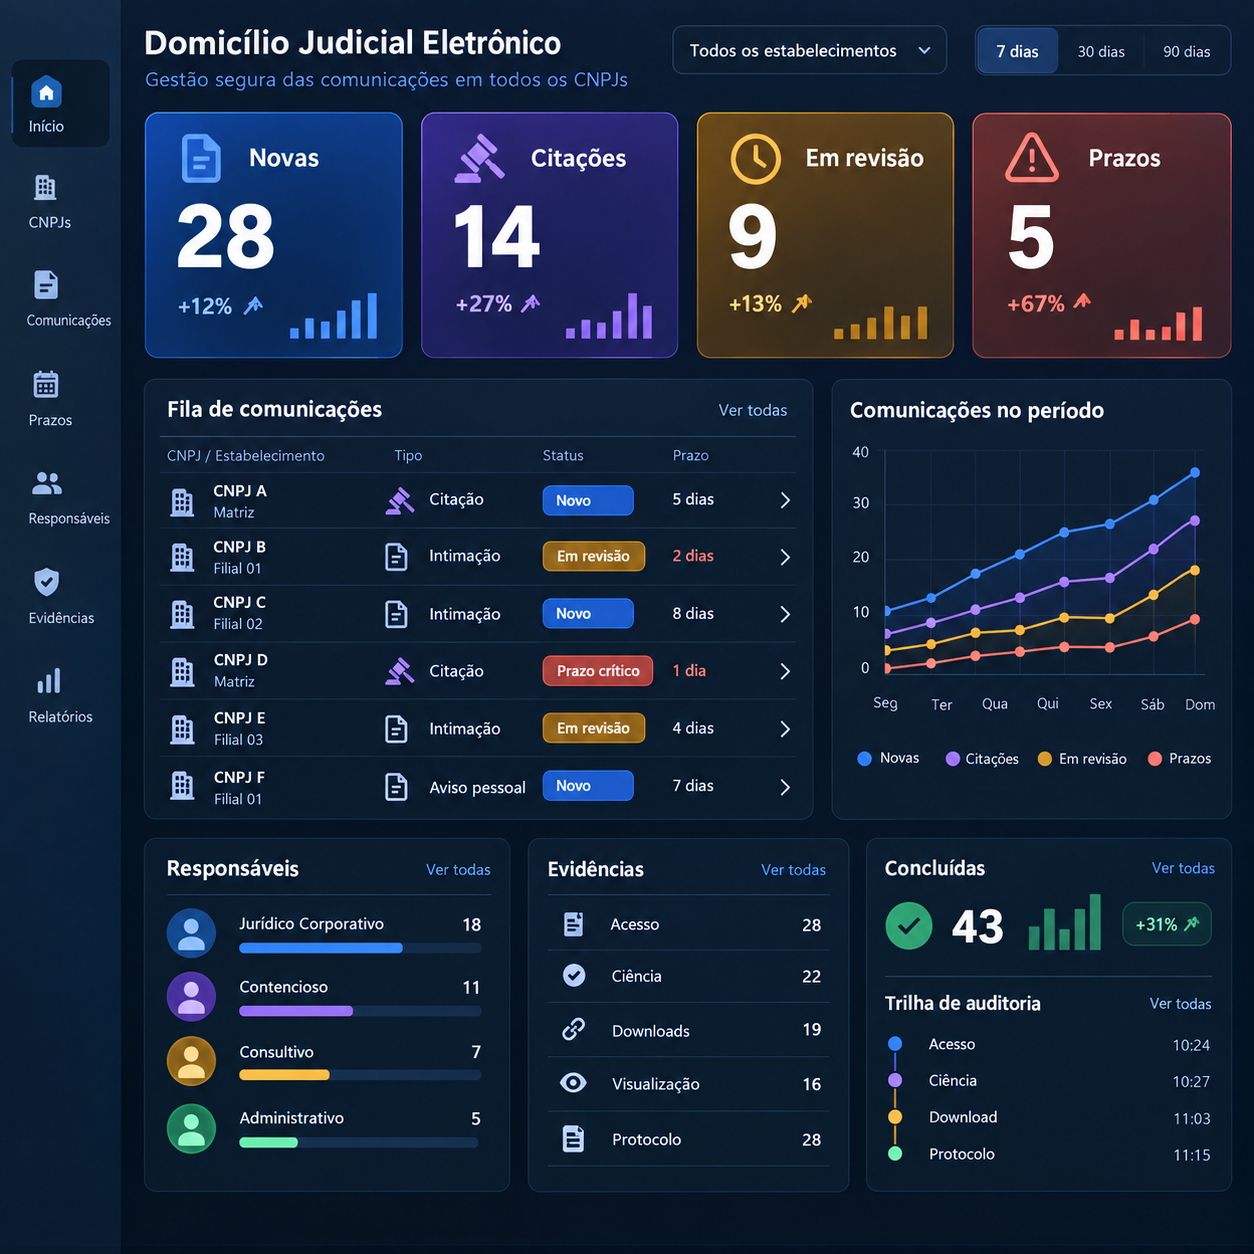1254x1254 pixels.
Task: Click Ver todas in Trilha de auditoria
Action: [x=1180, y=1004]
